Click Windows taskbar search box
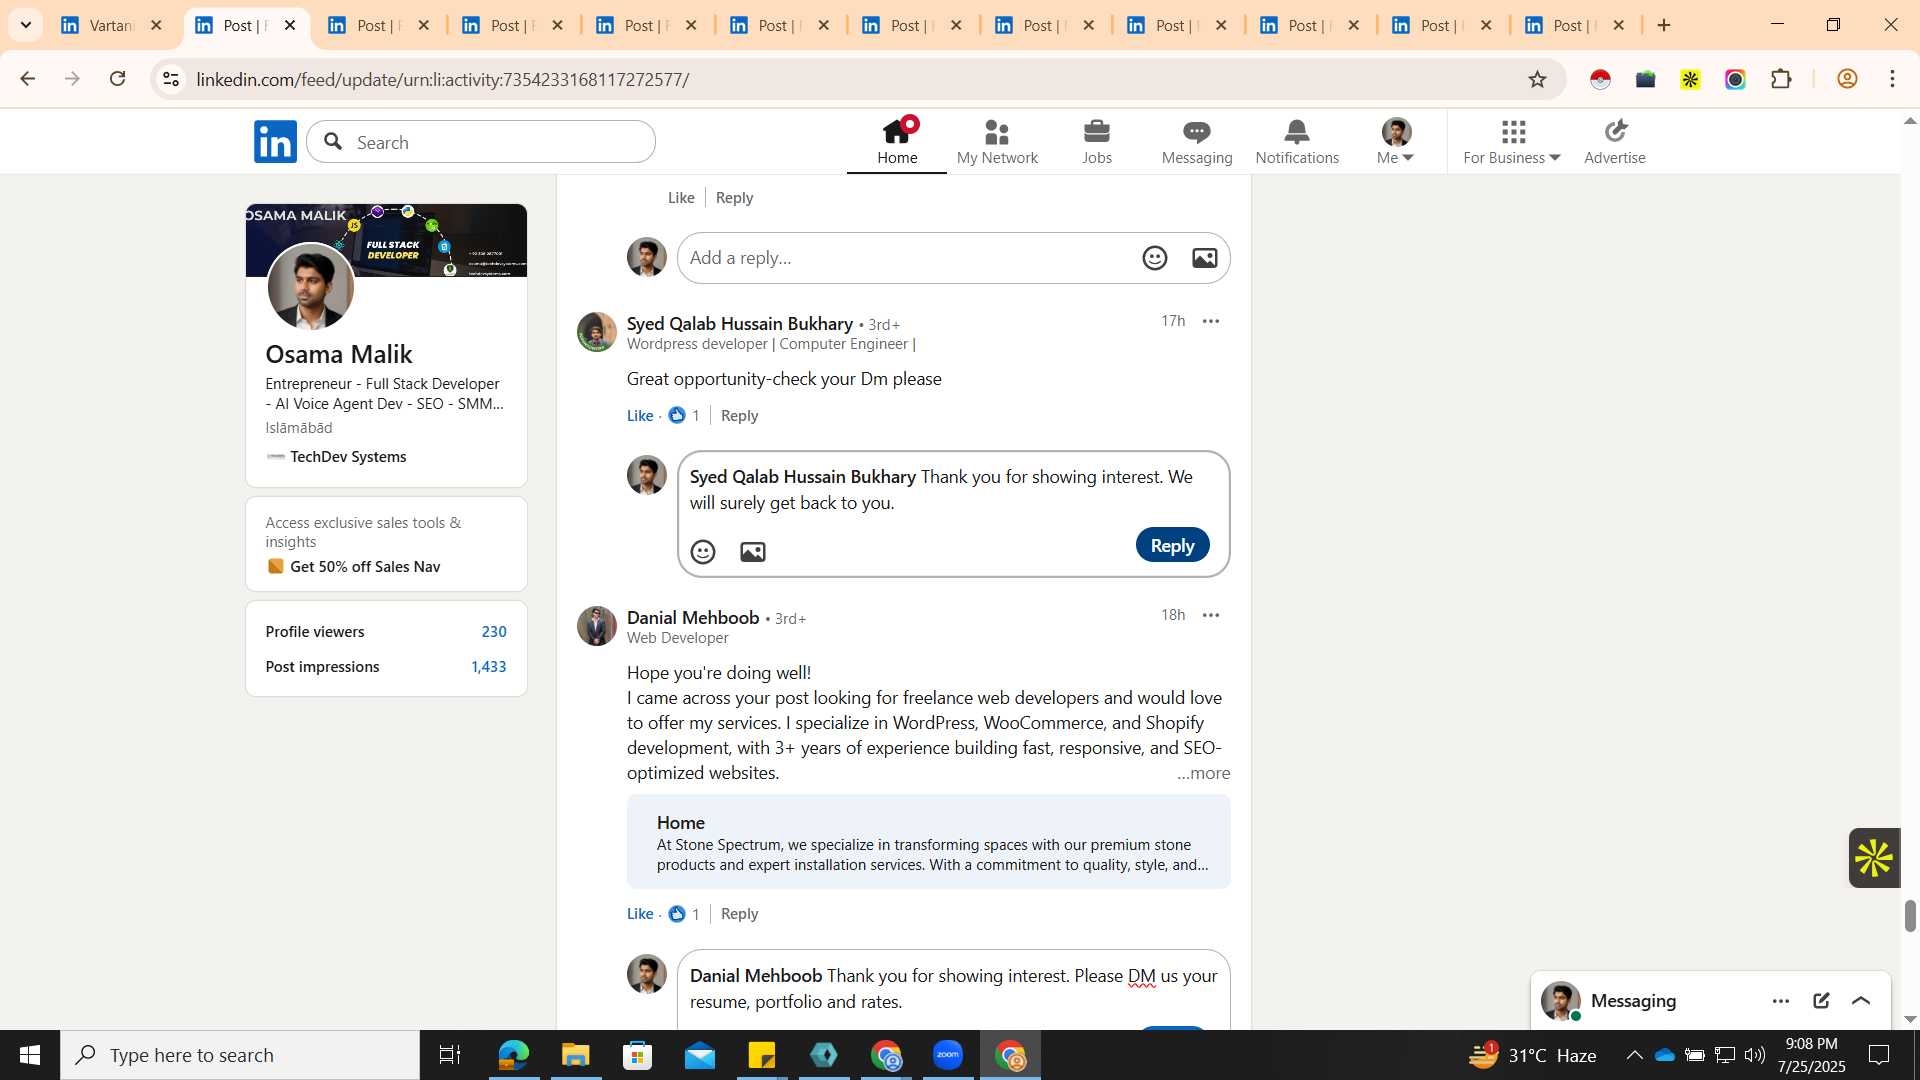Image resolution: width=1920 pixels, height=1080 pixels. click(240, 1055)
